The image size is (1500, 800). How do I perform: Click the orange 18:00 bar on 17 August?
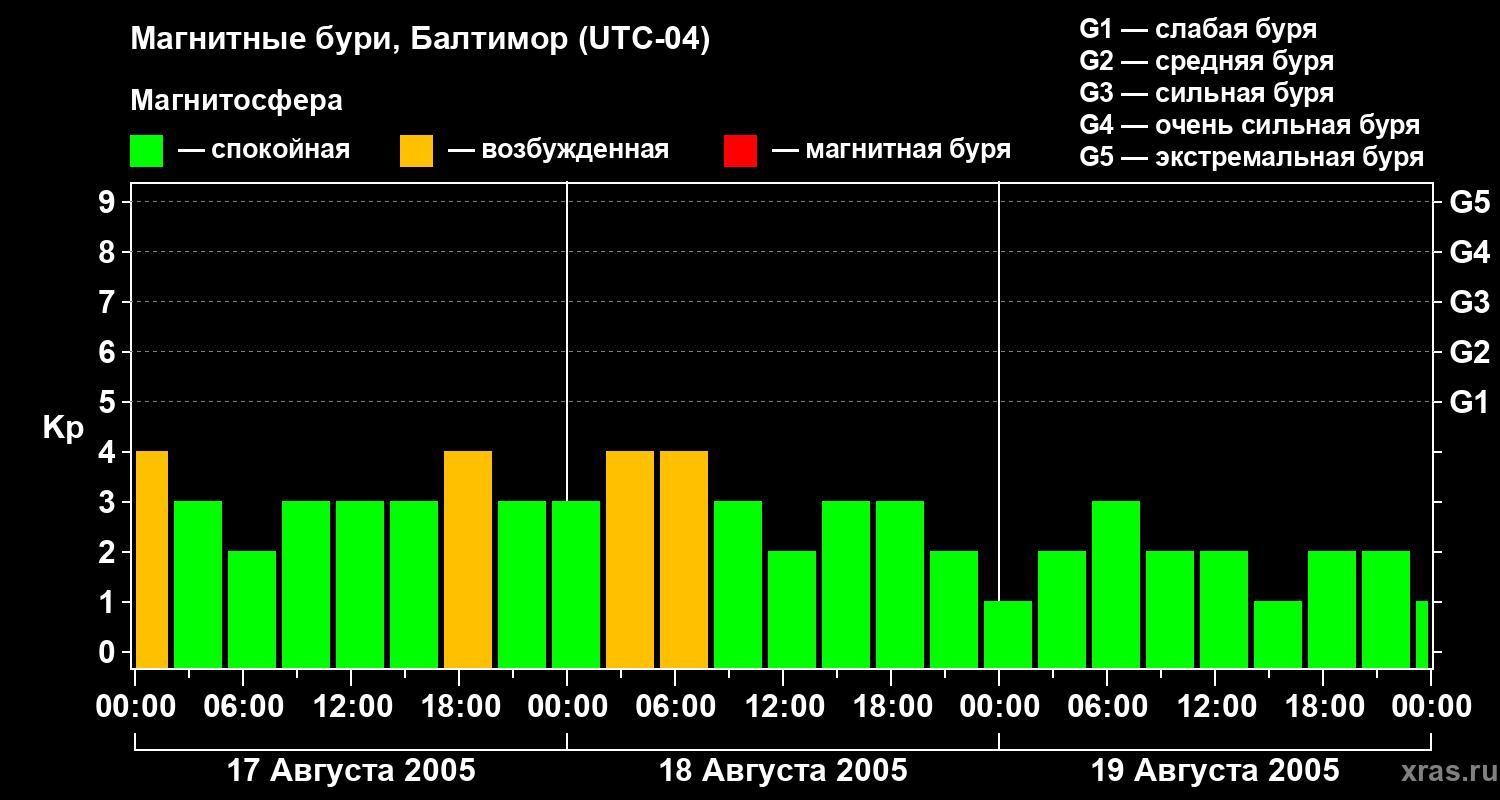tap(468, 559)
